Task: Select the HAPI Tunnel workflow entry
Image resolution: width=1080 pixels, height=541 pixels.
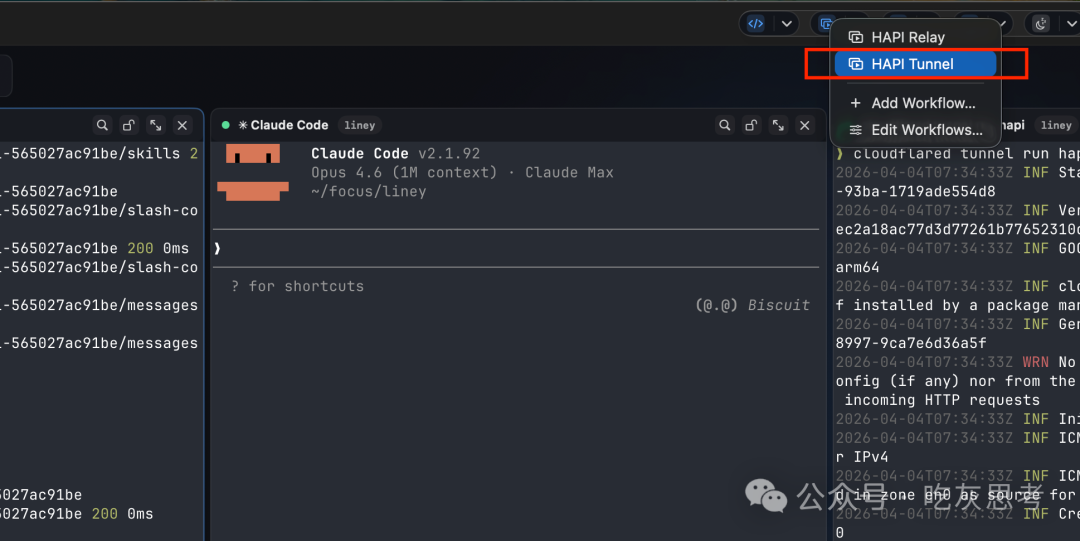Action: [x=915, y=64]
